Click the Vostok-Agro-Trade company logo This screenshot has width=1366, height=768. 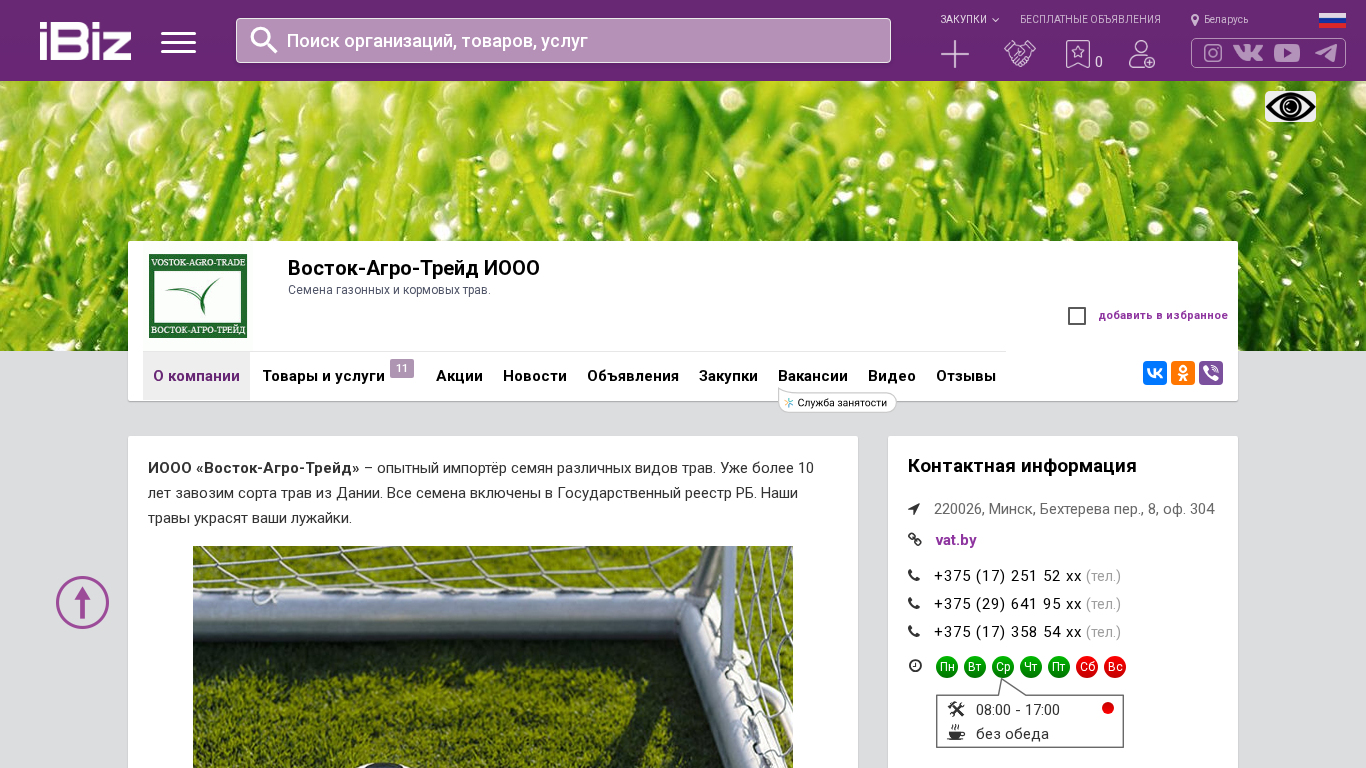coord(198,296)
